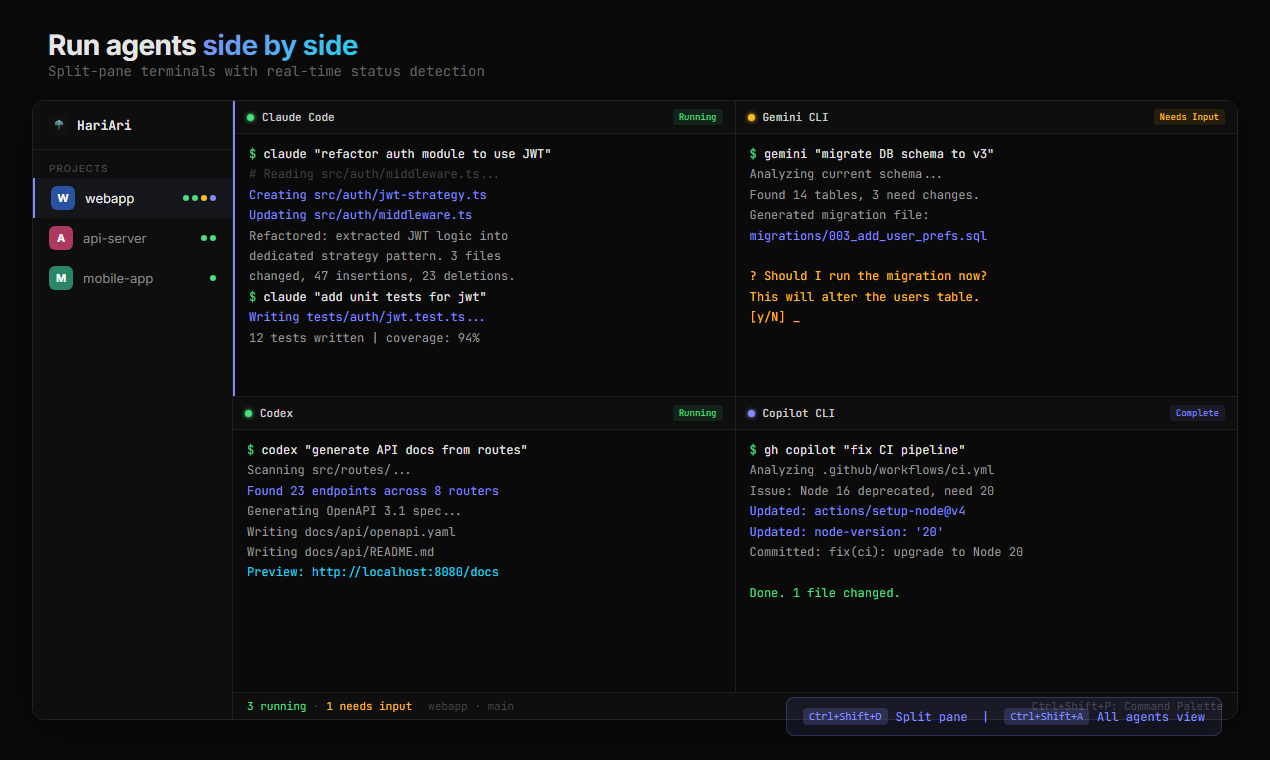Screen dimensions: 1270x760
Task: Click the Complete badge on Copilot pane
Action: pos(1197,413)
